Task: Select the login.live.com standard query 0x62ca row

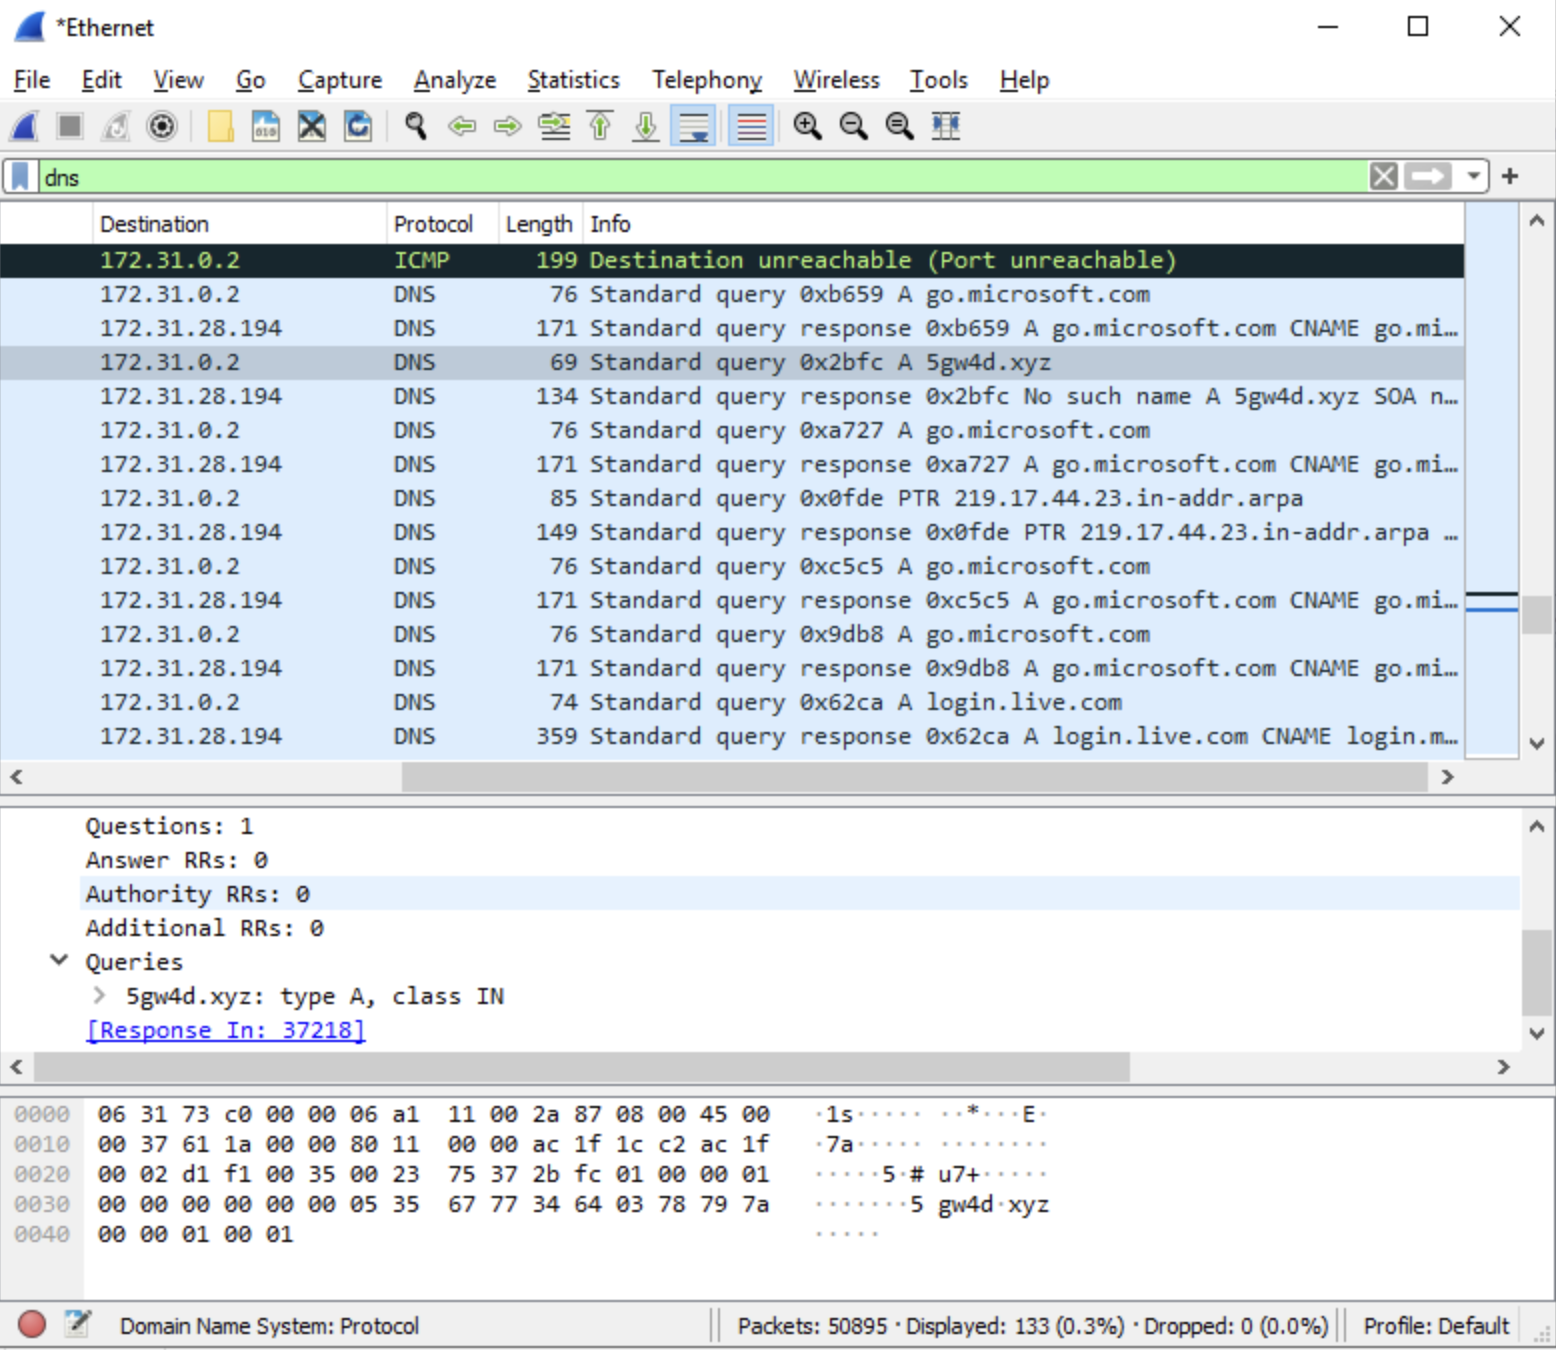Action: point(732,702)
